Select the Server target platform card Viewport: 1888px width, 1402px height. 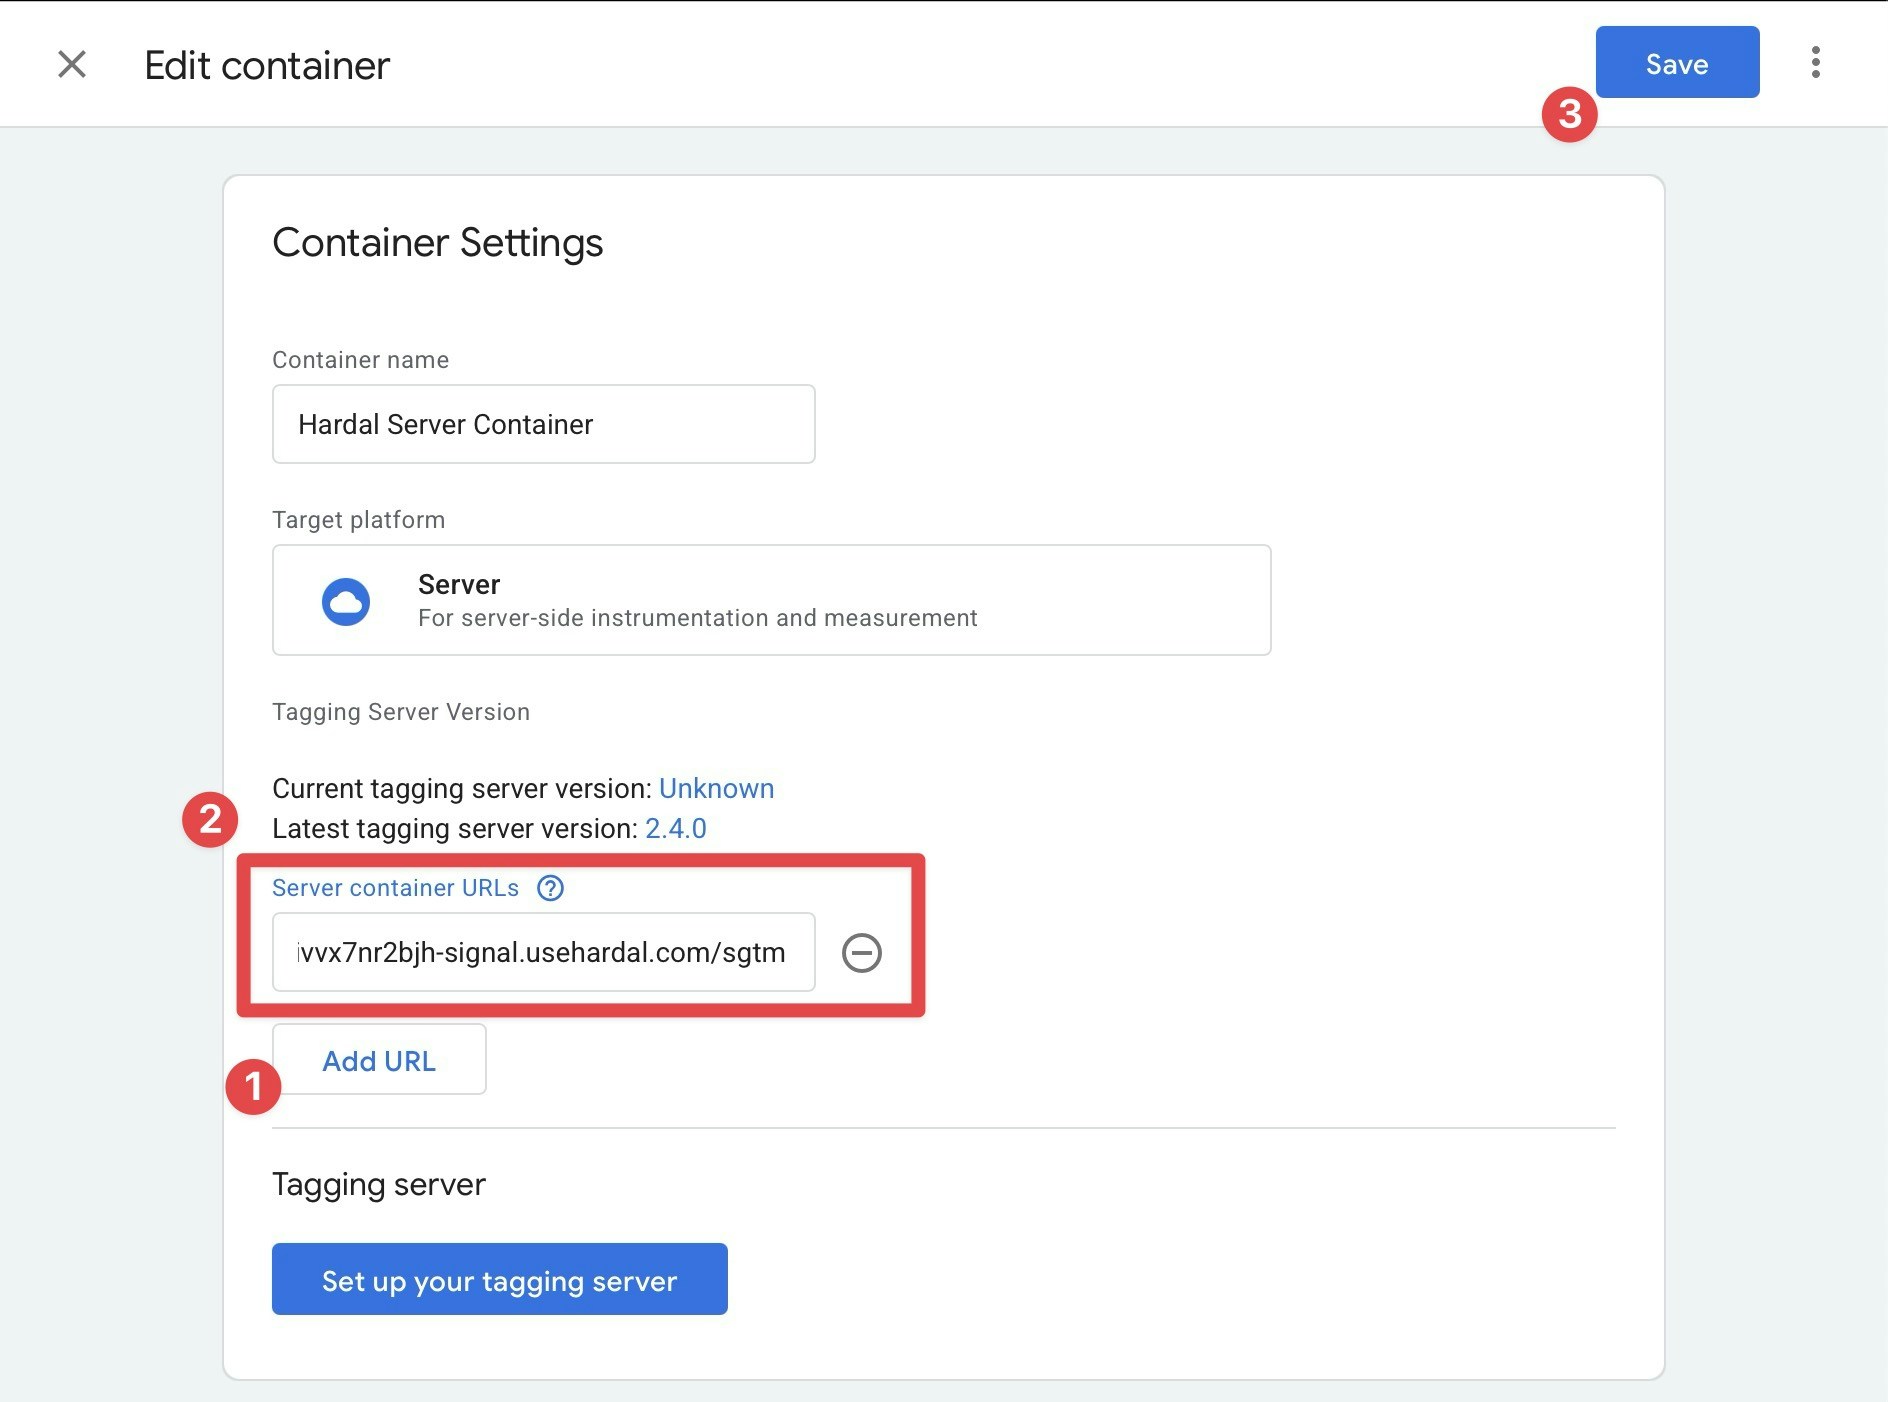point(771,600)
